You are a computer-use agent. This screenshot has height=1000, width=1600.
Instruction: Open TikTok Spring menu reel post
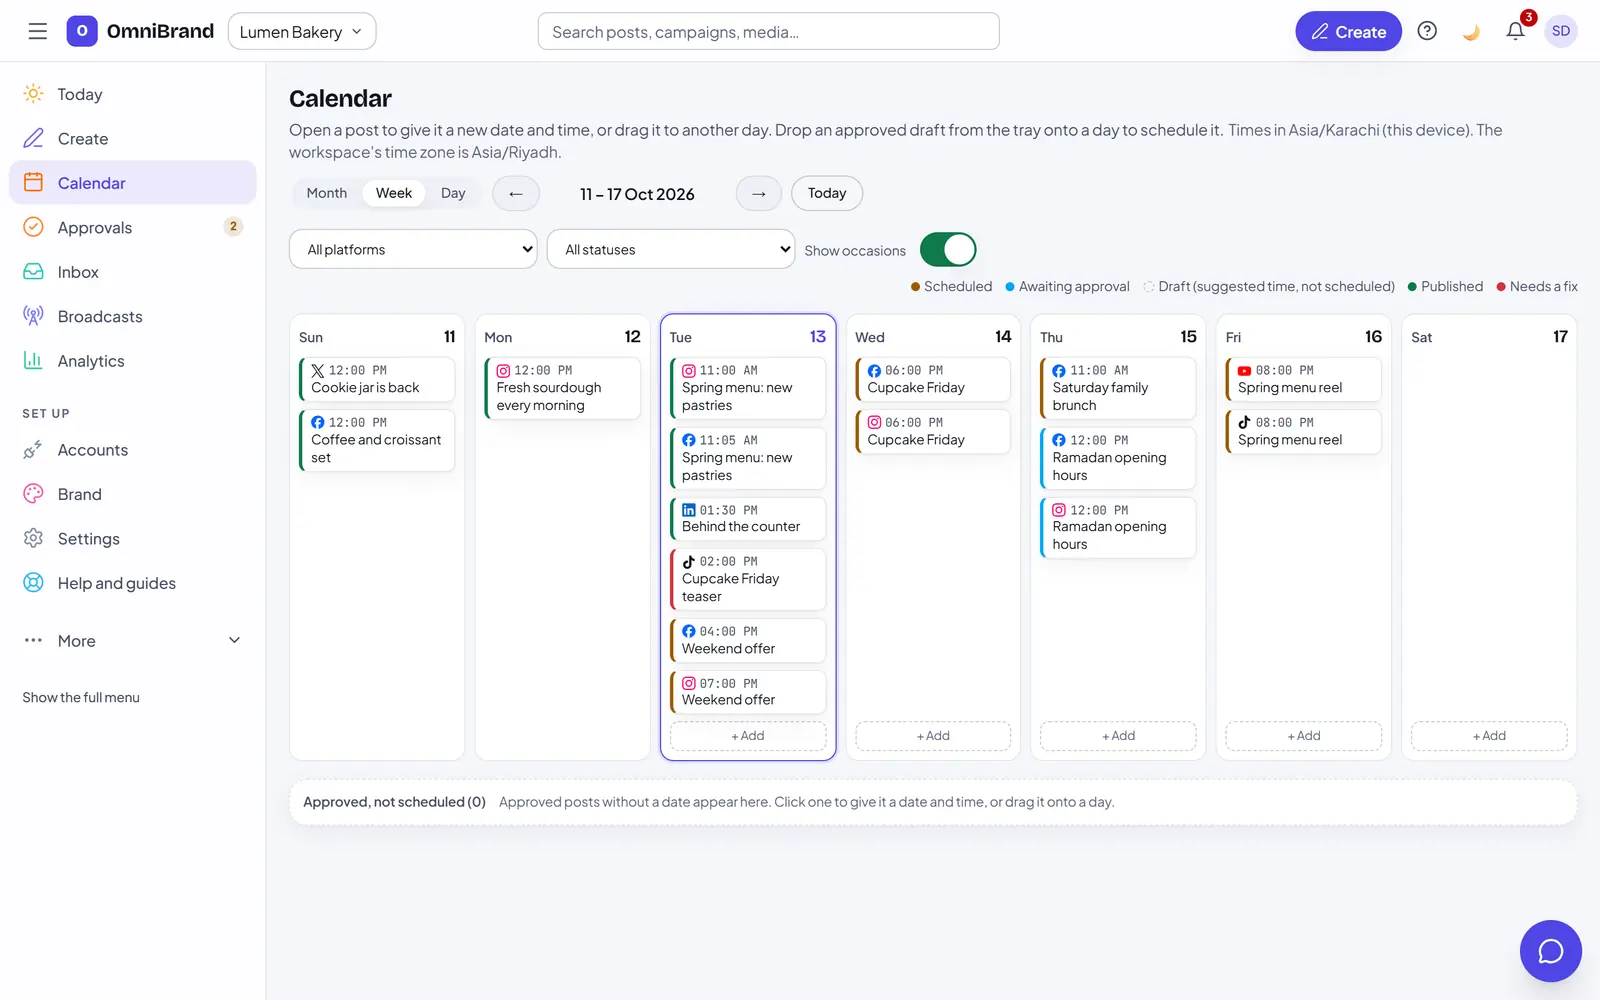click(1305, 431)
